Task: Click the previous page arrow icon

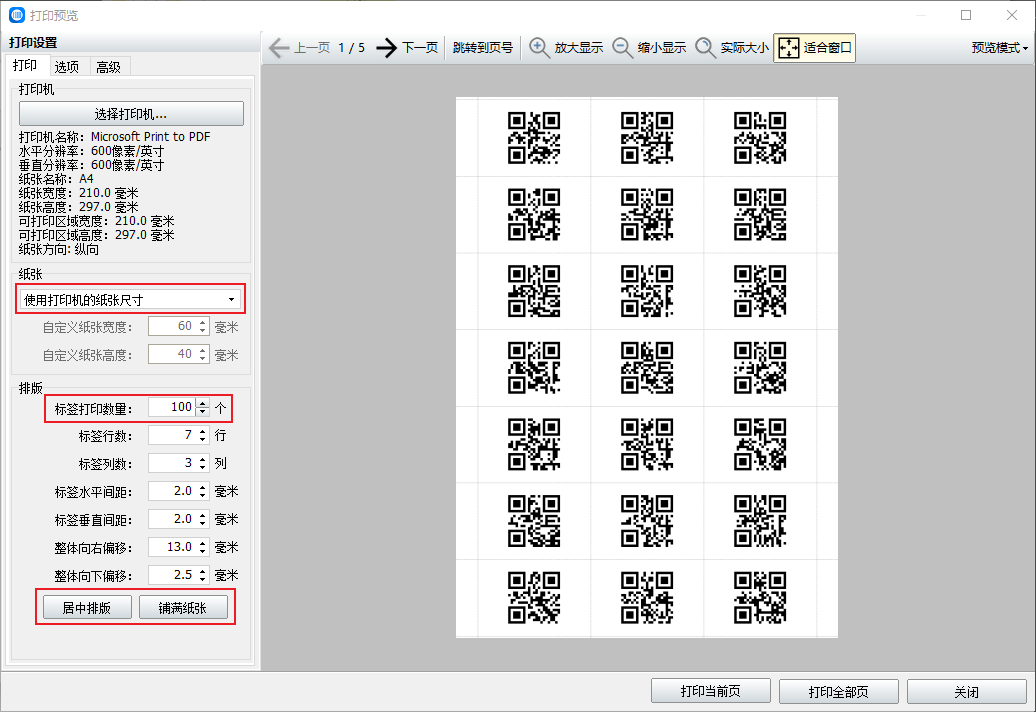Action: click(x=279, y=48)
